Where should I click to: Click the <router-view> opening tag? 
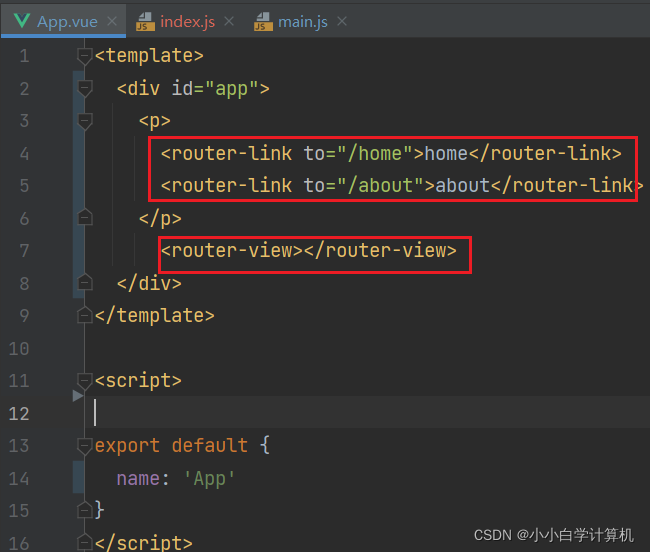[232, 250]
